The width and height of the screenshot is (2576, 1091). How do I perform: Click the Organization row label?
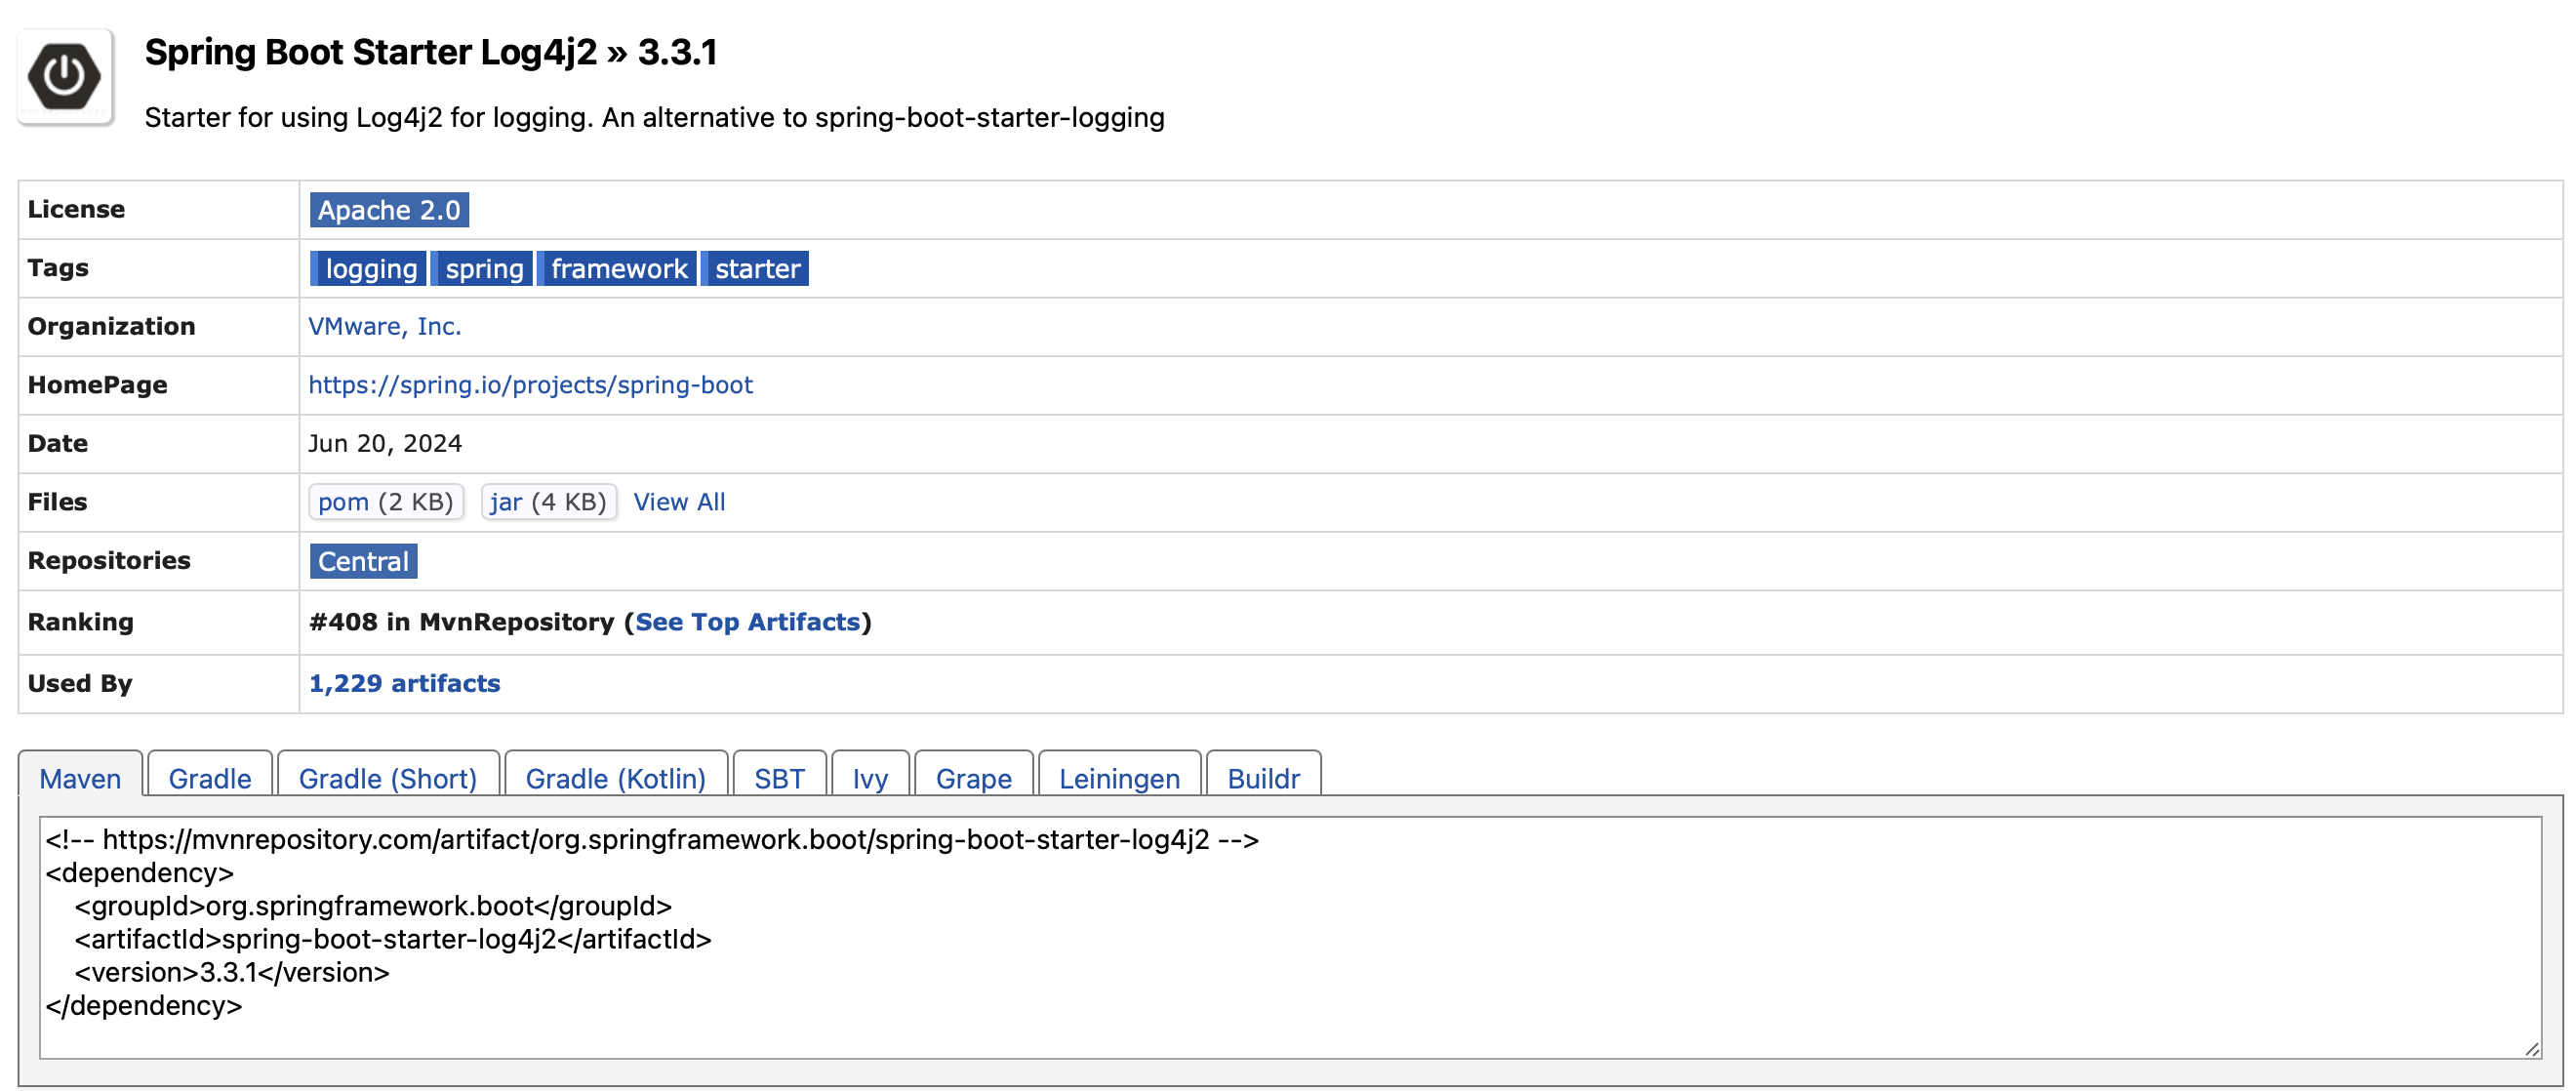pyautogui.click(x=111, y=327)
